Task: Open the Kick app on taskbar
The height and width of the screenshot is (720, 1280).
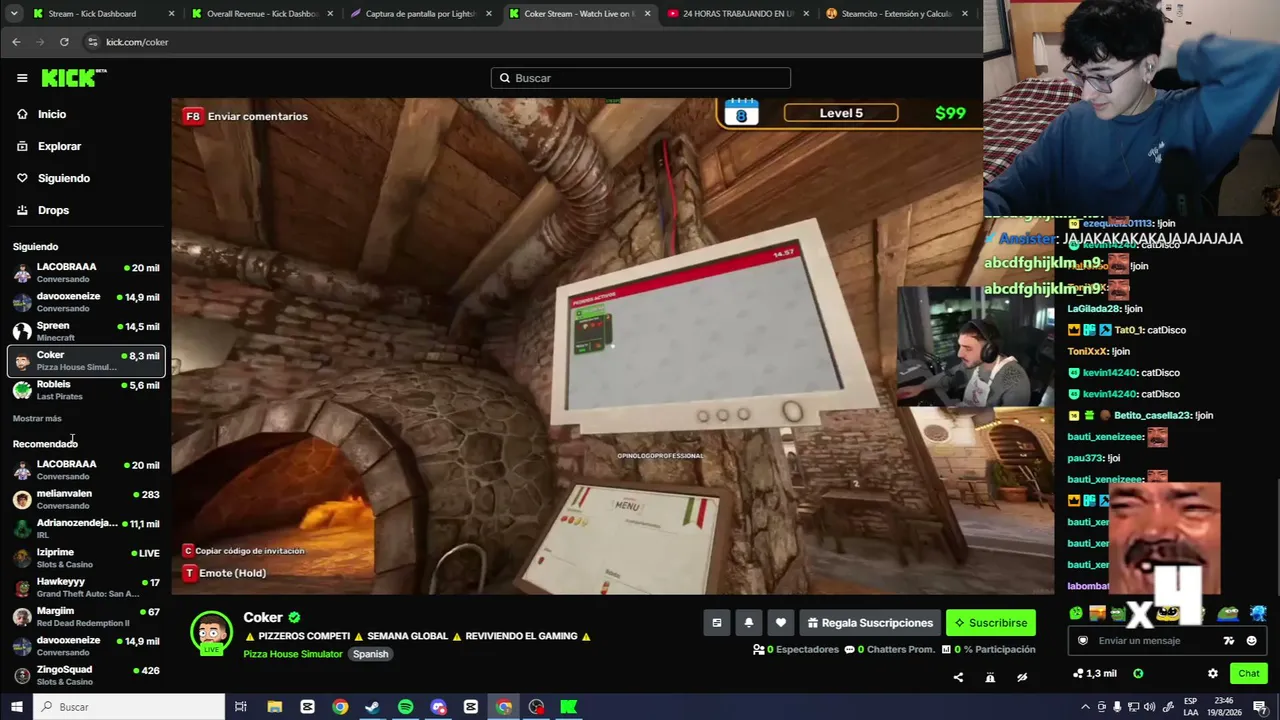Action: 568,707
